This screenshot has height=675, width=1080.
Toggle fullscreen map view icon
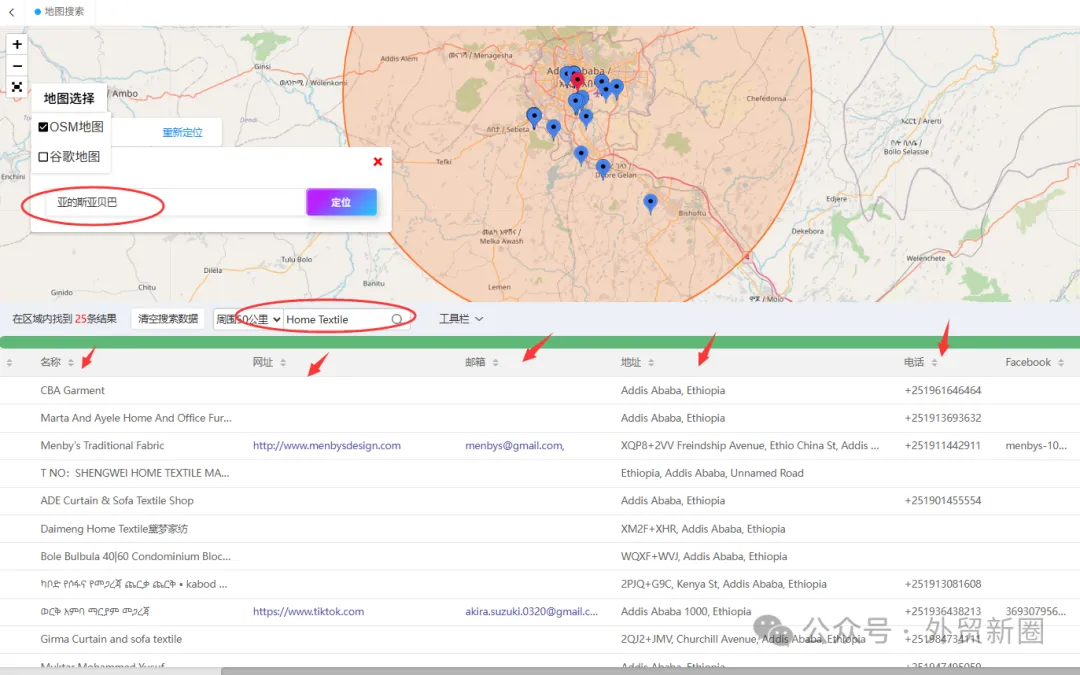pos(17,87)
